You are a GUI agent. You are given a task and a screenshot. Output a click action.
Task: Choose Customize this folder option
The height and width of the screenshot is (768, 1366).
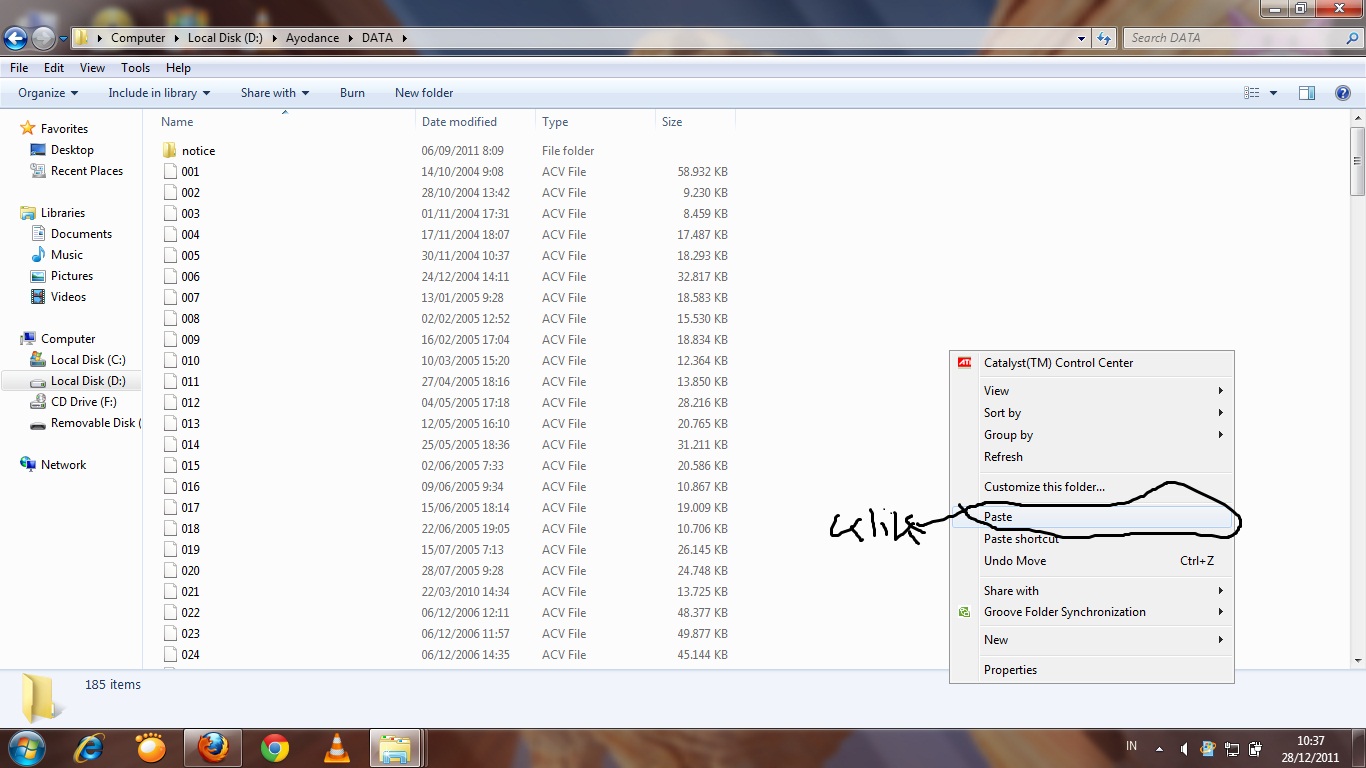(1092, 487)
